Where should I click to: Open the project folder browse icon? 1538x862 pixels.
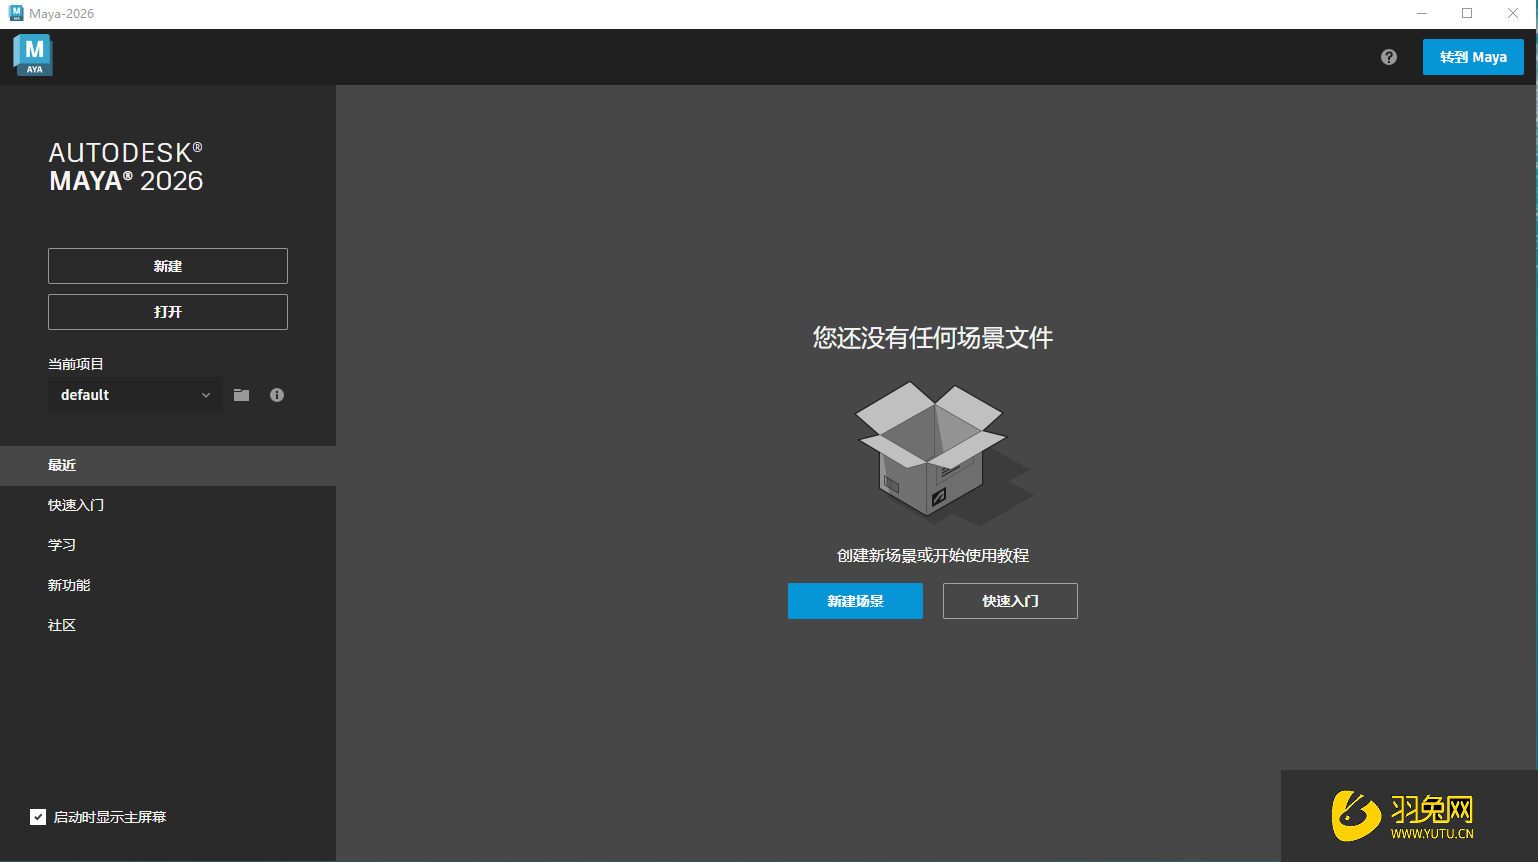(x=242, y=395)
